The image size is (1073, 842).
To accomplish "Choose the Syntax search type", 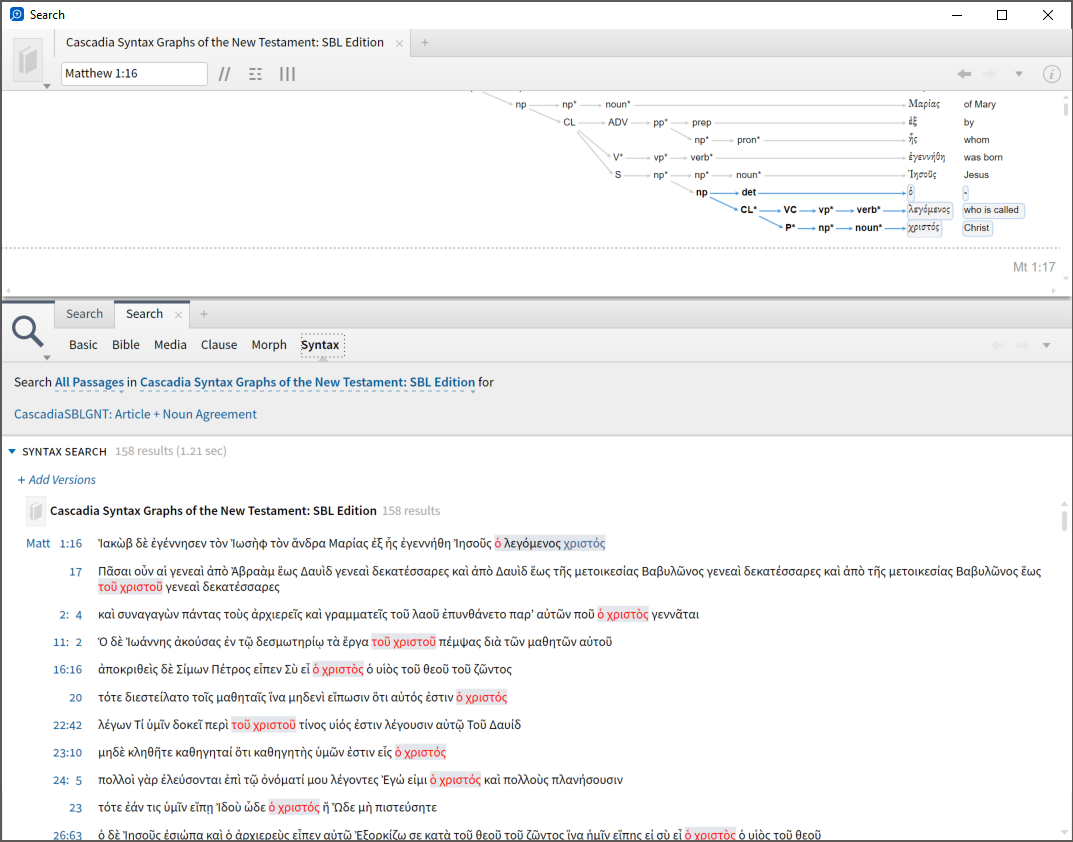I will coord(320,345).
